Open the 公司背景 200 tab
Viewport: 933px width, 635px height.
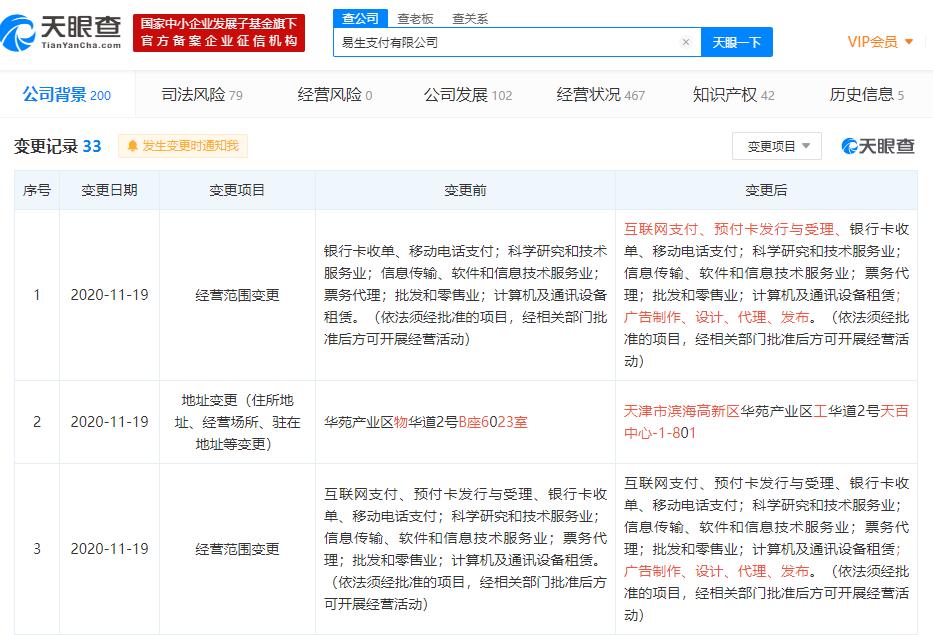67,94
